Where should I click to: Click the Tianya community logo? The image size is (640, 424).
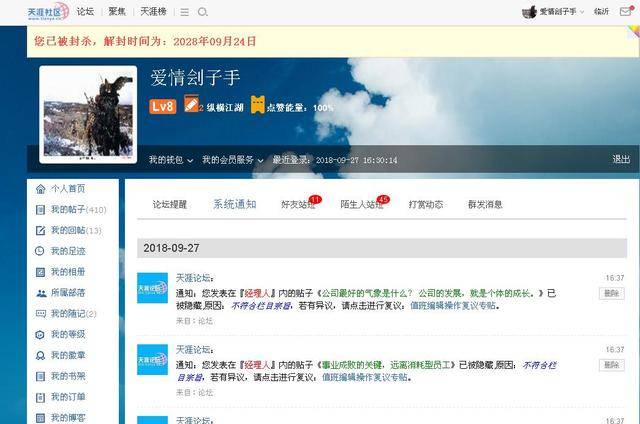[47, 11]
